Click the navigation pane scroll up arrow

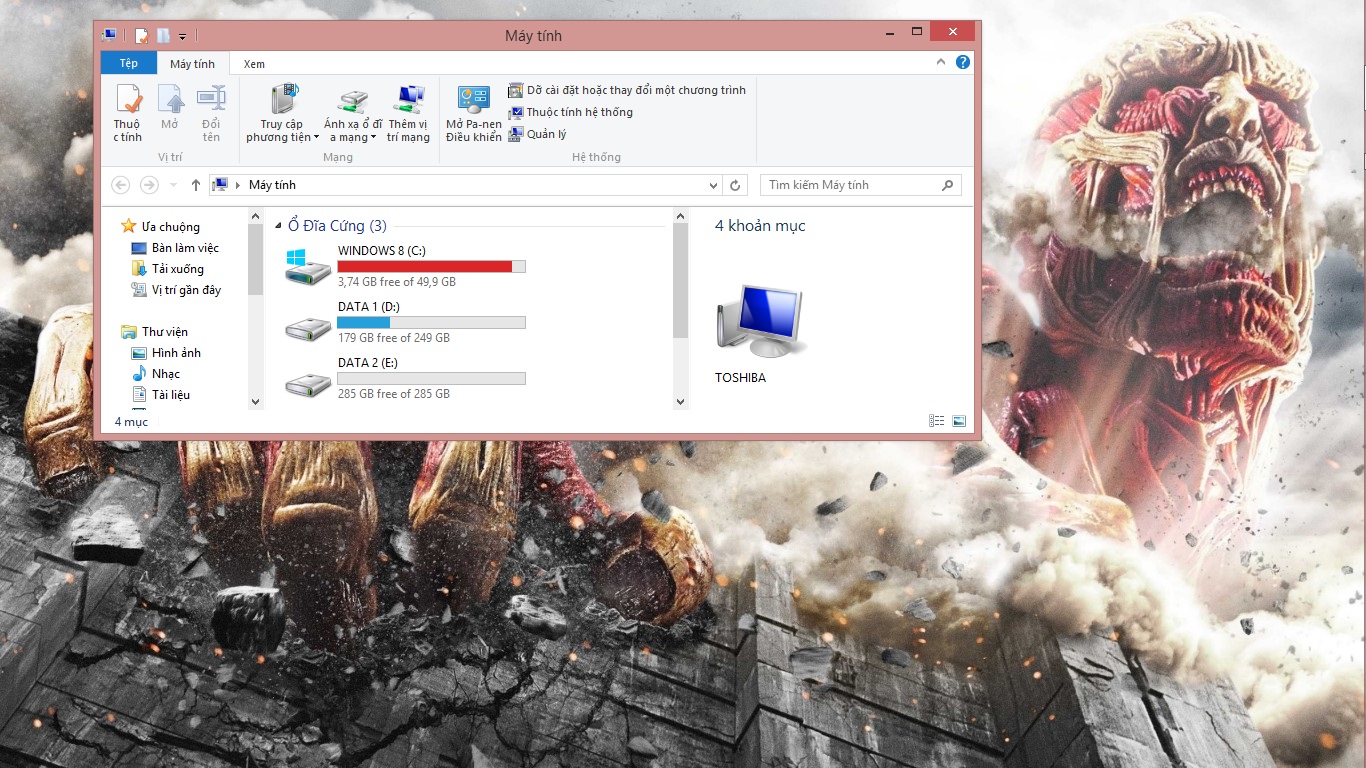pos(255,216)
